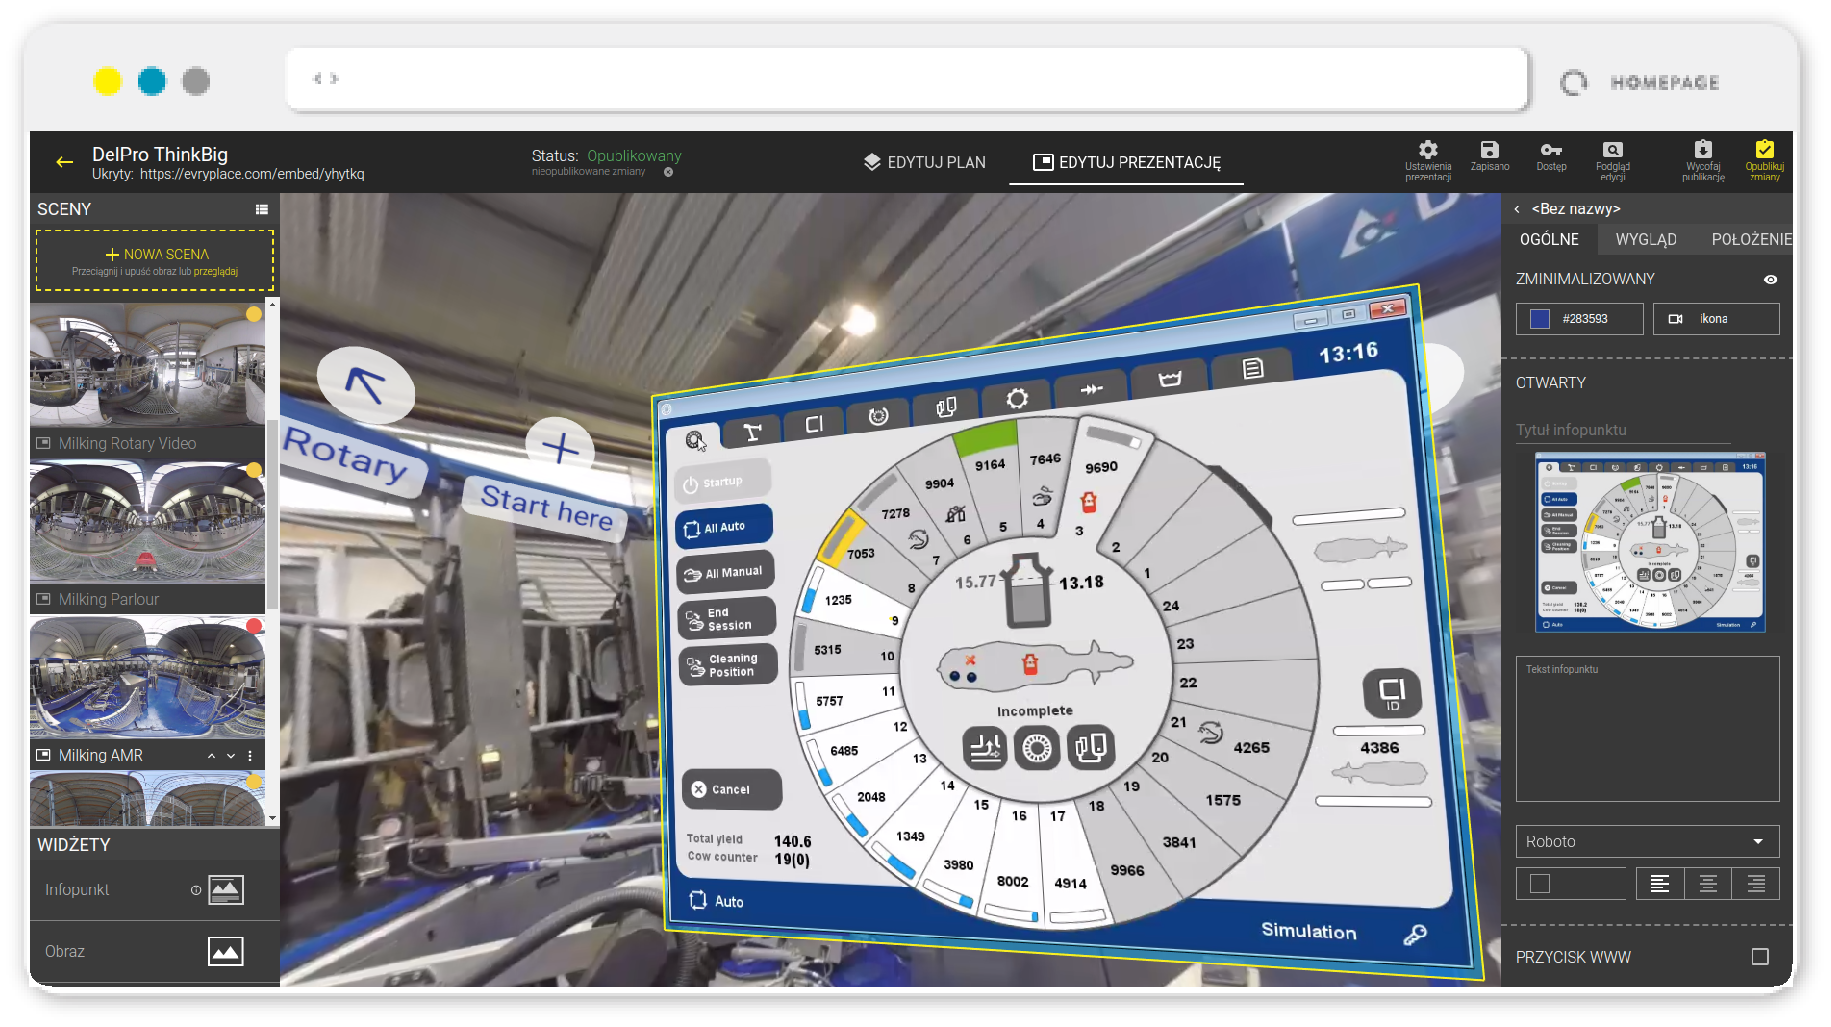The image size is (1831, 1027).
Task: Open Dostęp access key icon
Action: (x=1551, y=150)
